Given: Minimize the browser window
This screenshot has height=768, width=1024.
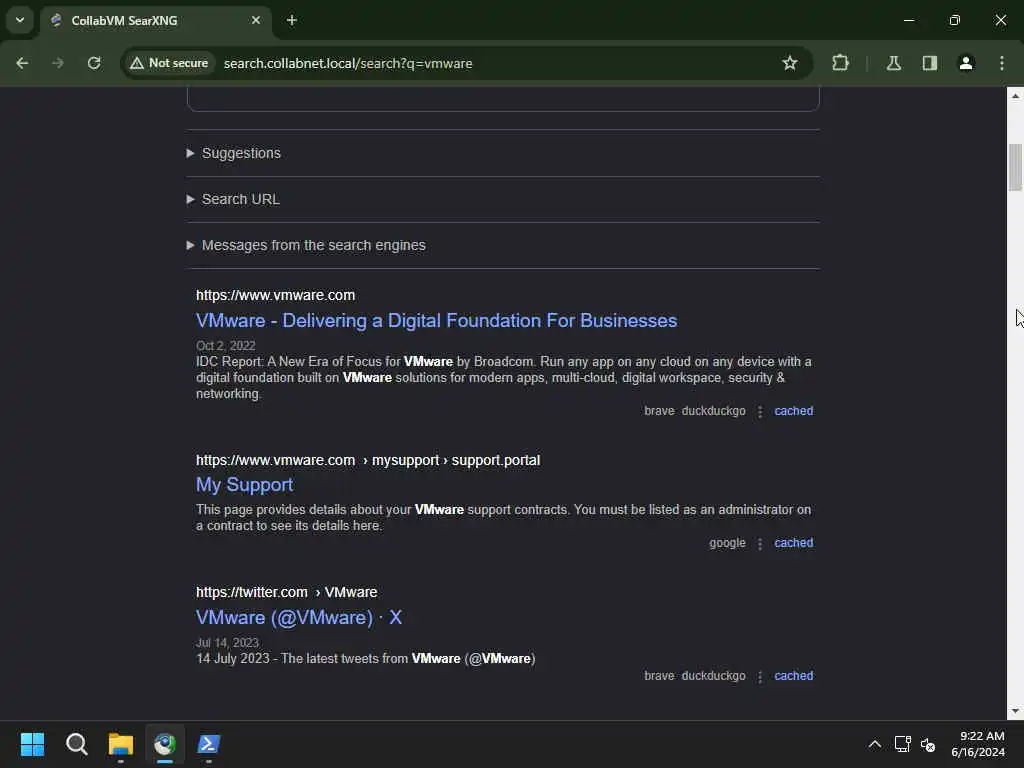Looking at the screenshot, I should pos(908,20).
